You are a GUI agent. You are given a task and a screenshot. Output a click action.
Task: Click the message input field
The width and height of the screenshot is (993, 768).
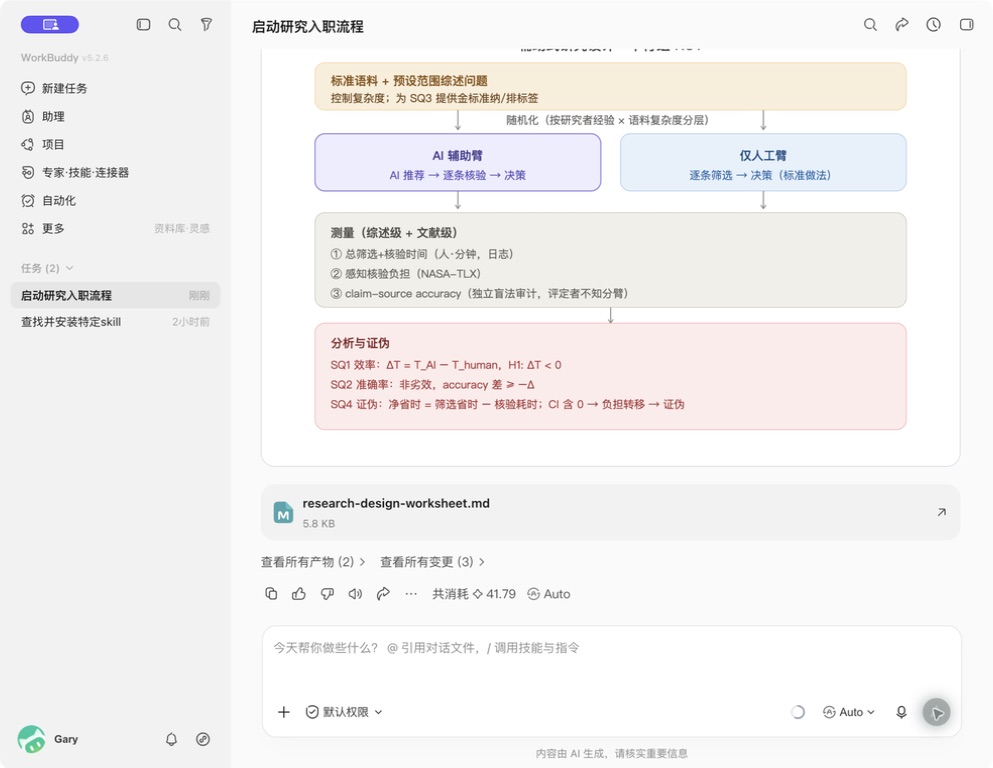tap(611, 658)
